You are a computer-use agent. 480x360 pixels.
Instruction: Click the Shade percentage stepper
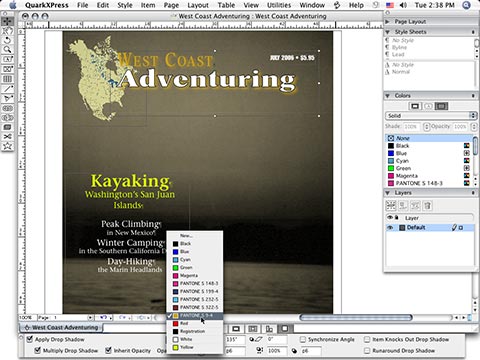point(427,127)
